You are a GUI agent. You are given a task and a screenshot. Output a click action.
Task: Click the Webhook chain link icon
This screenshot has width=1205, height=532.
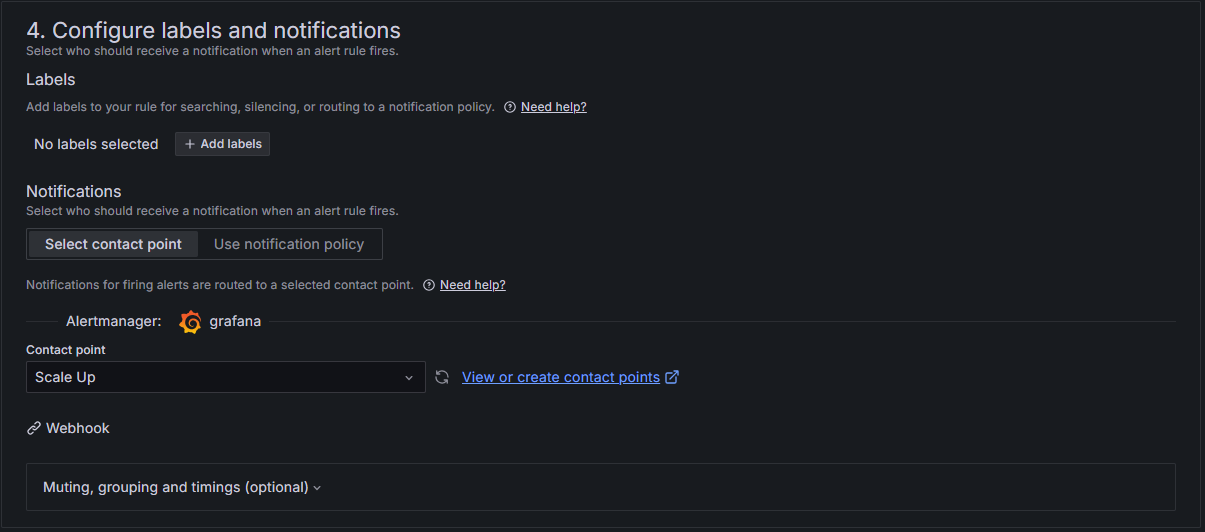click(34, 428)
